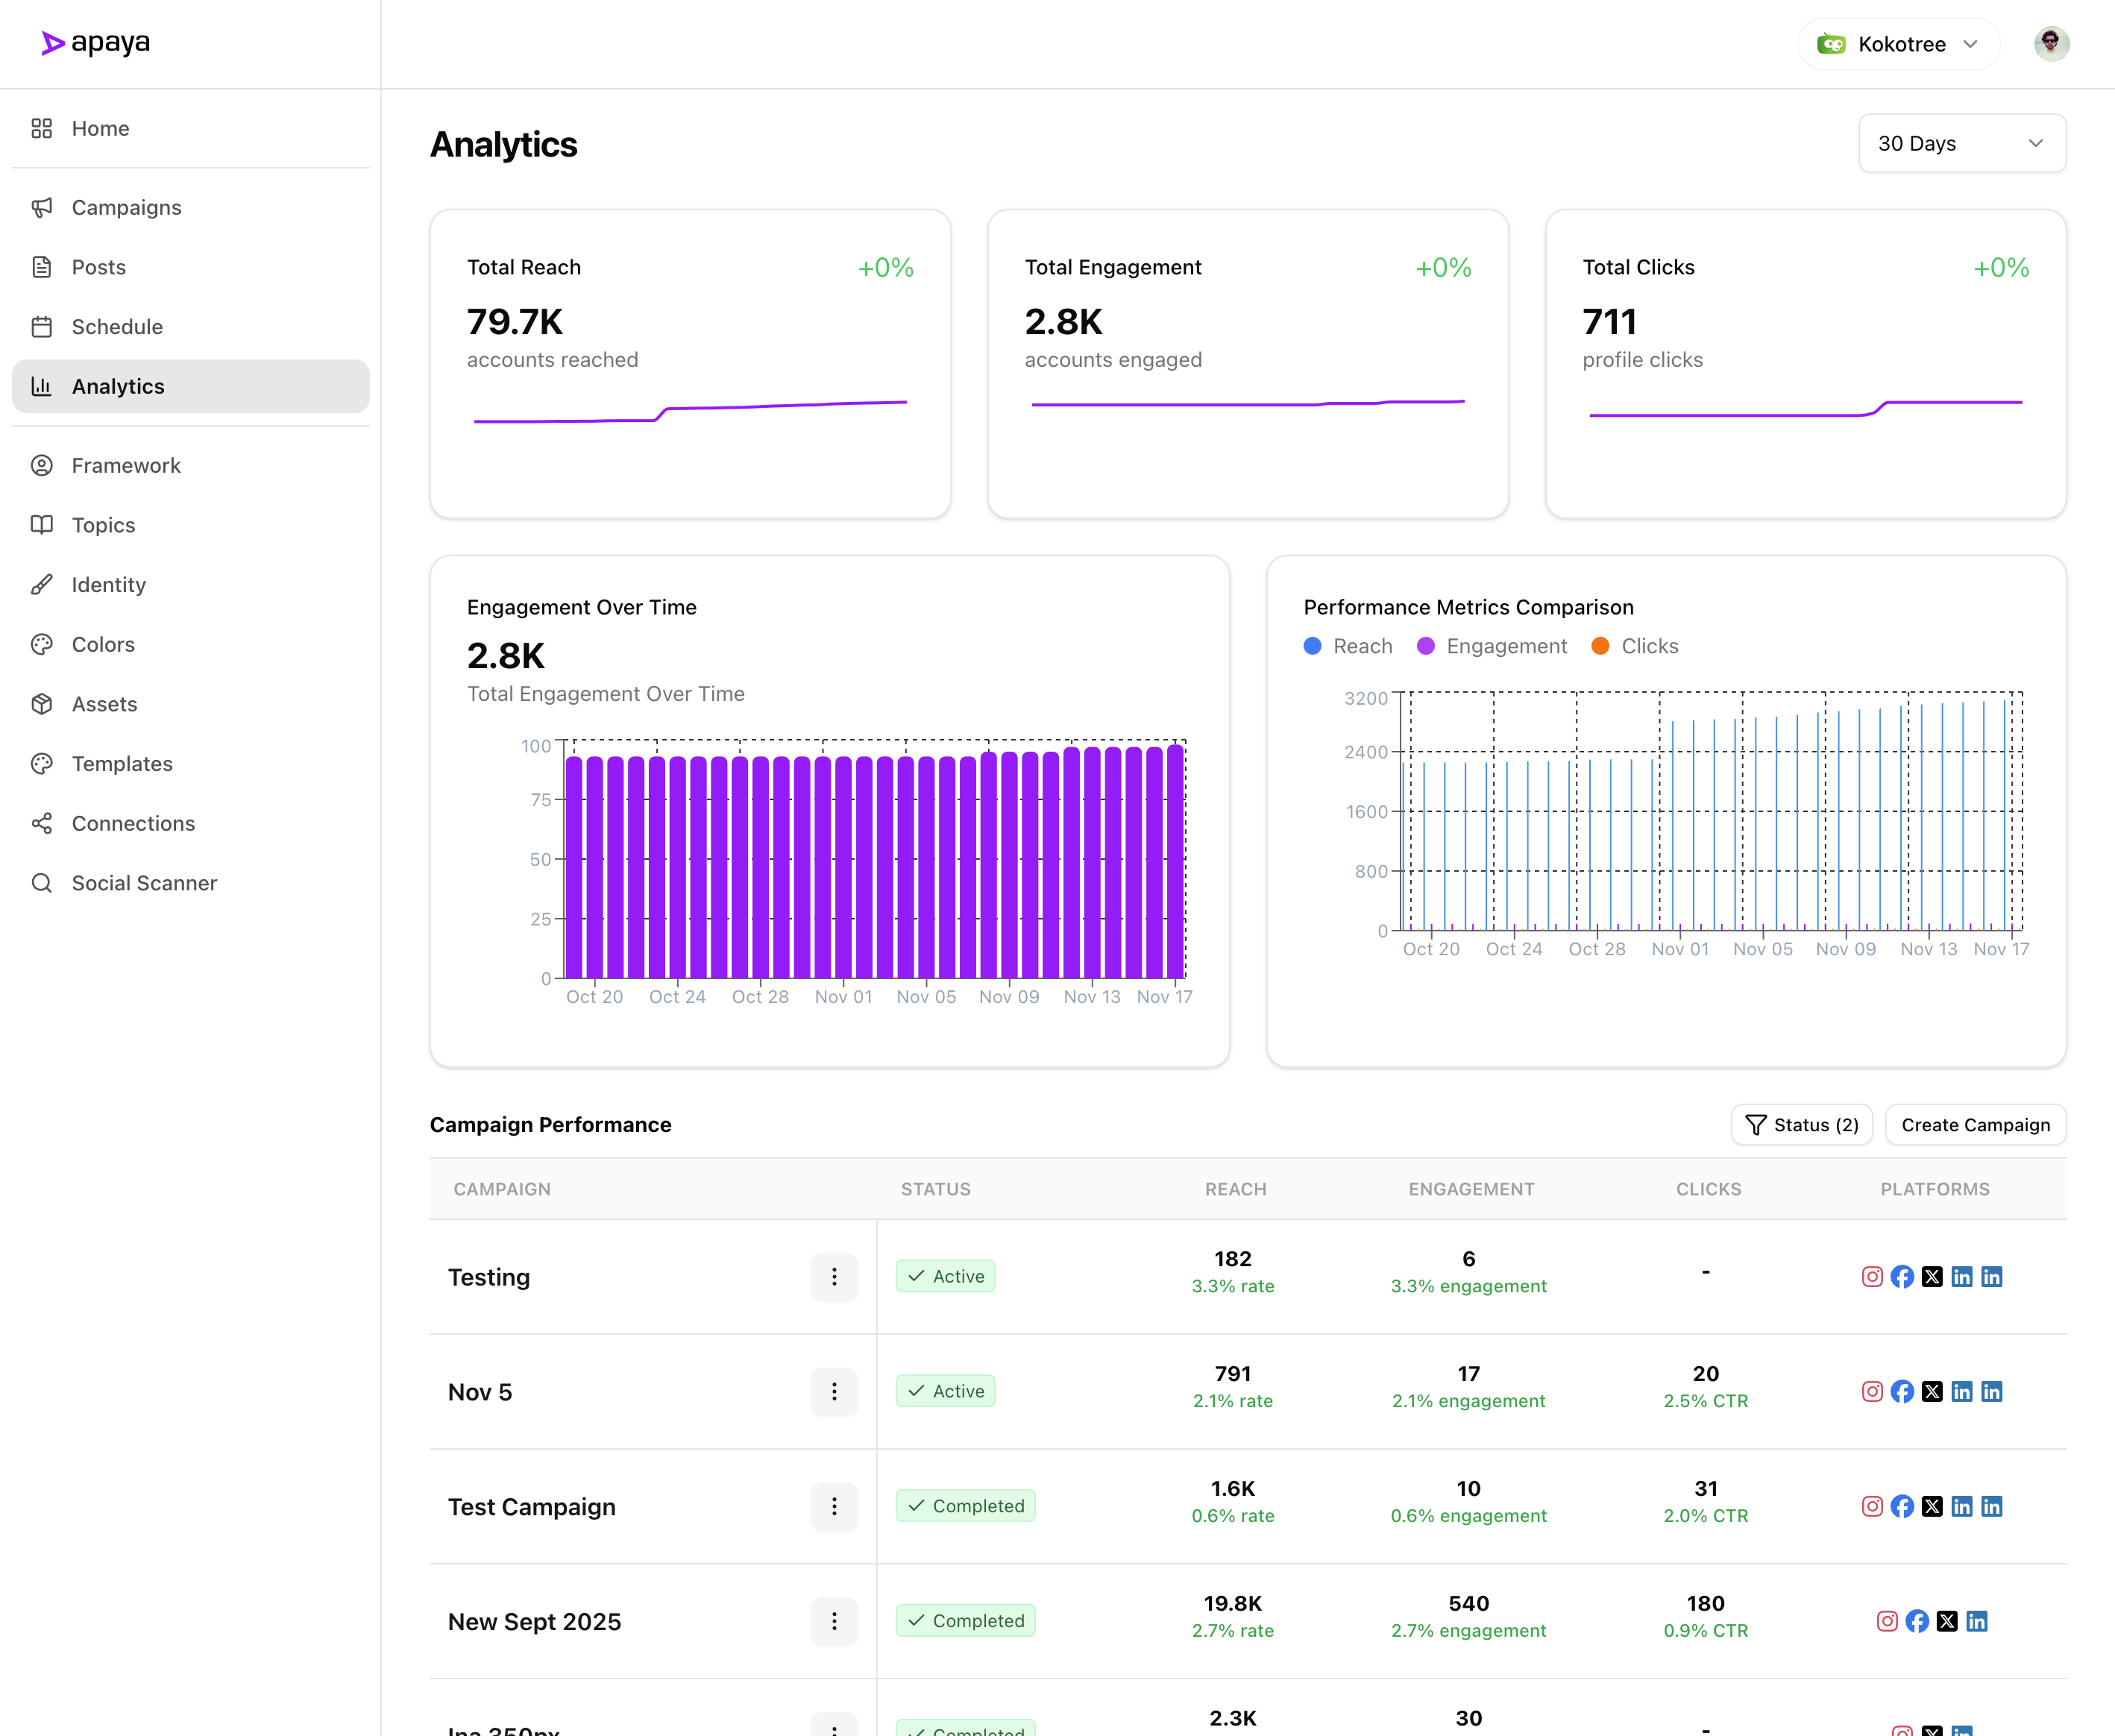Open the three-dot menu for Test Campaign

[x=834, y=1507]
